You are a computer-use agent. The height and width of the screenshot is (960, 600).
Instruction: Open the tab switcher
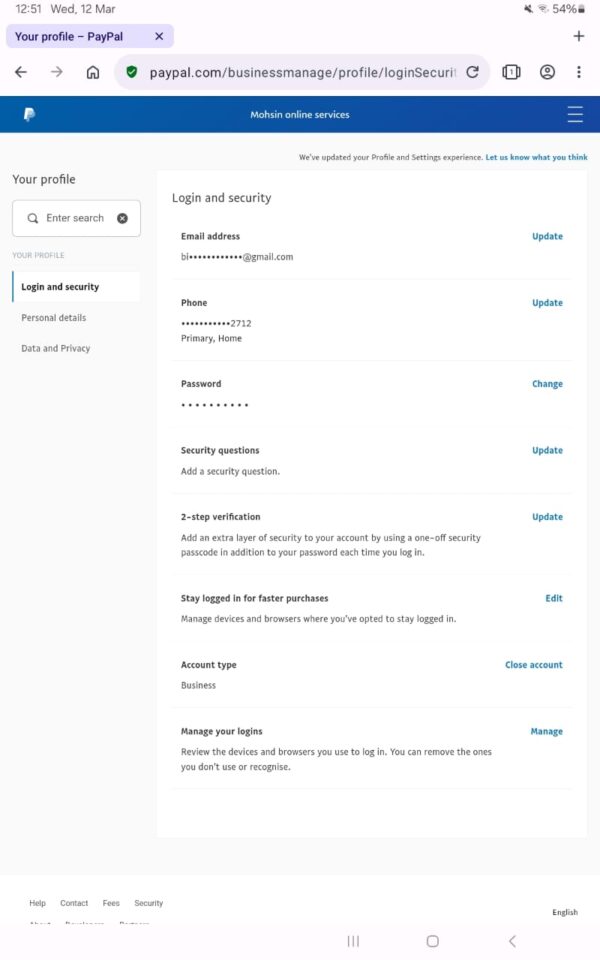(511, 72)
